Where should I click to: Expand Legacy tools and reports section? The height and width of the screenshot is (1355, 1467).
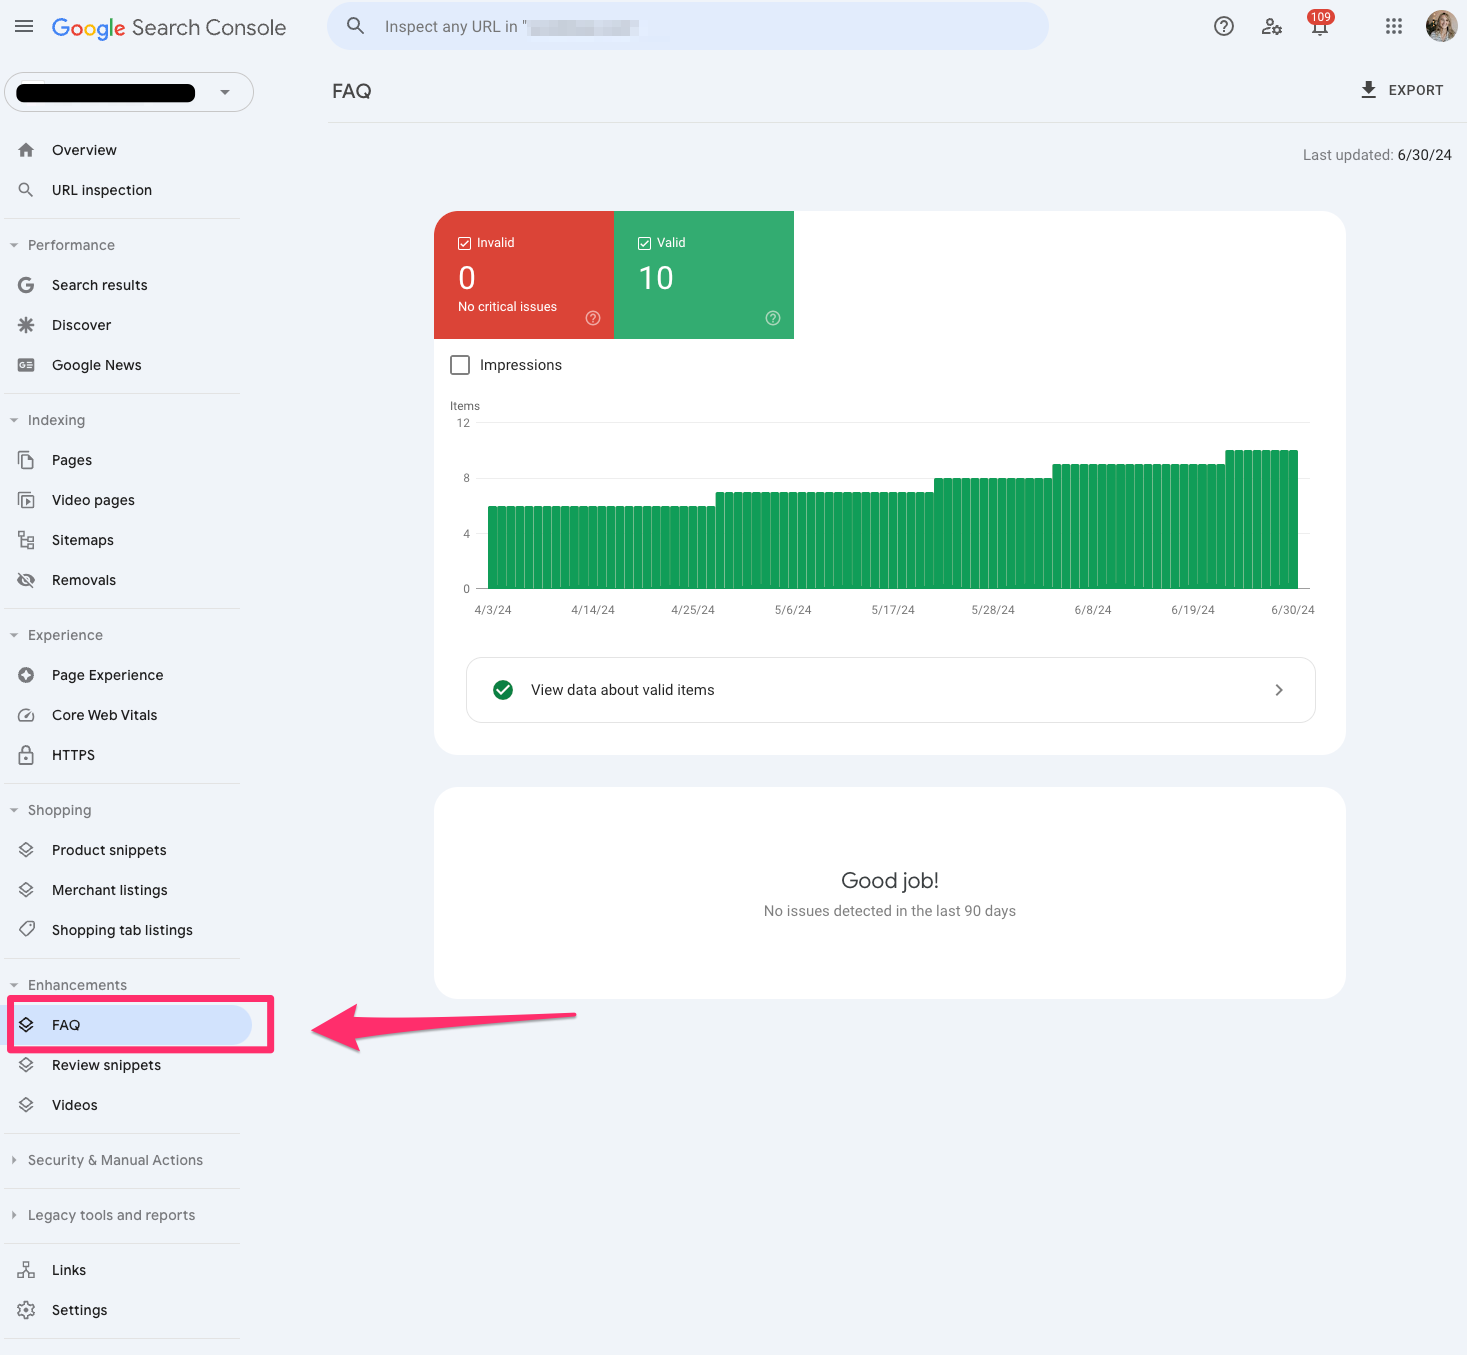coord(14,1215)
